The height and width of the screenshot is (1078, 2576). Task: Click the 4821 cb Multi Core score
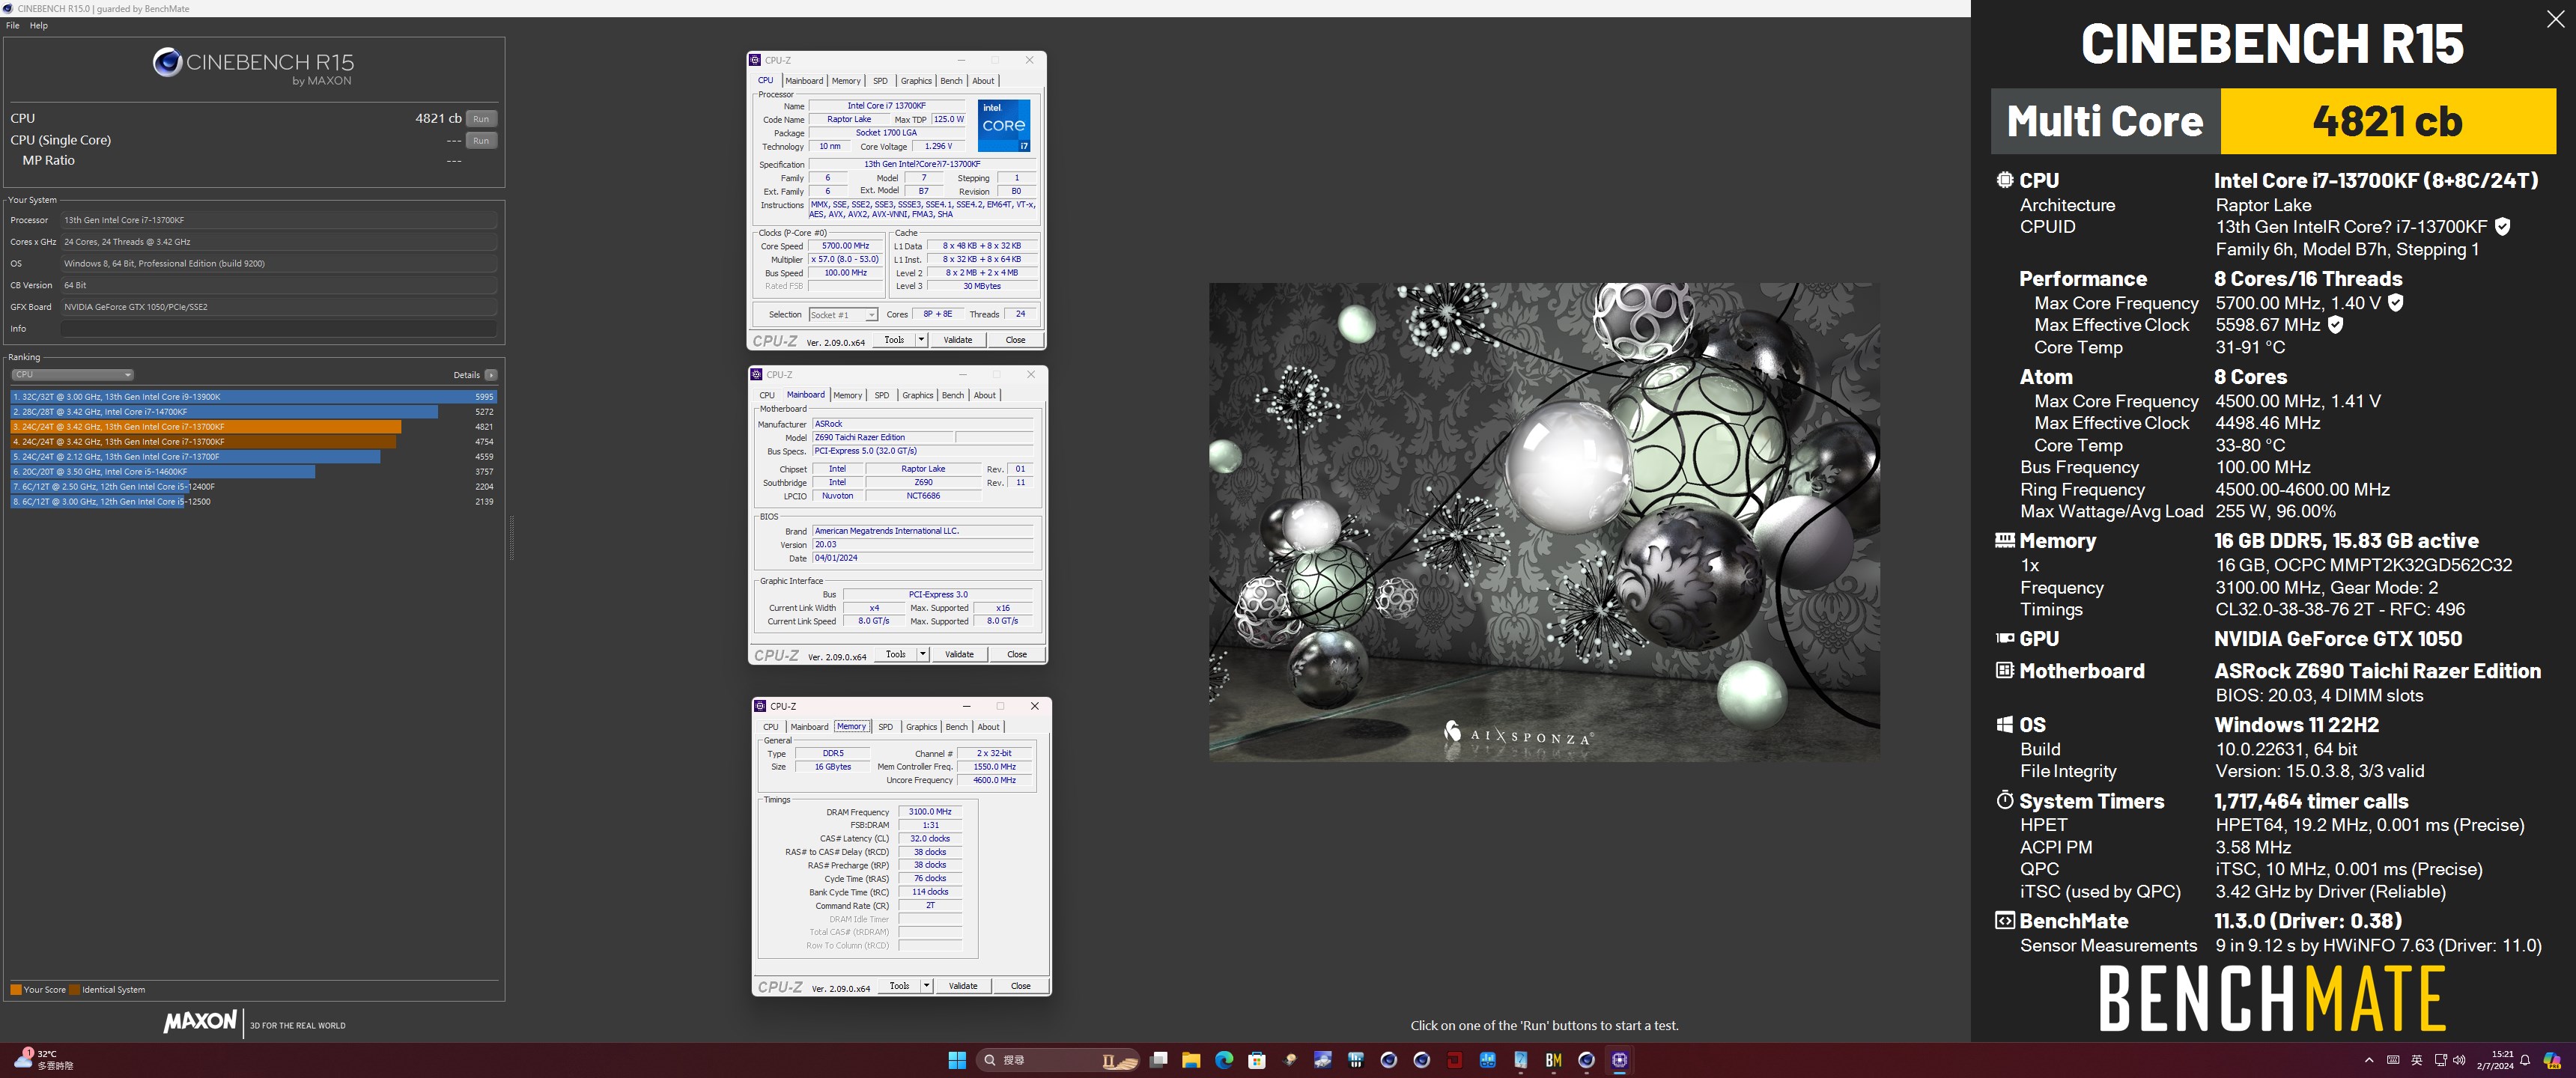[2387, 121]
